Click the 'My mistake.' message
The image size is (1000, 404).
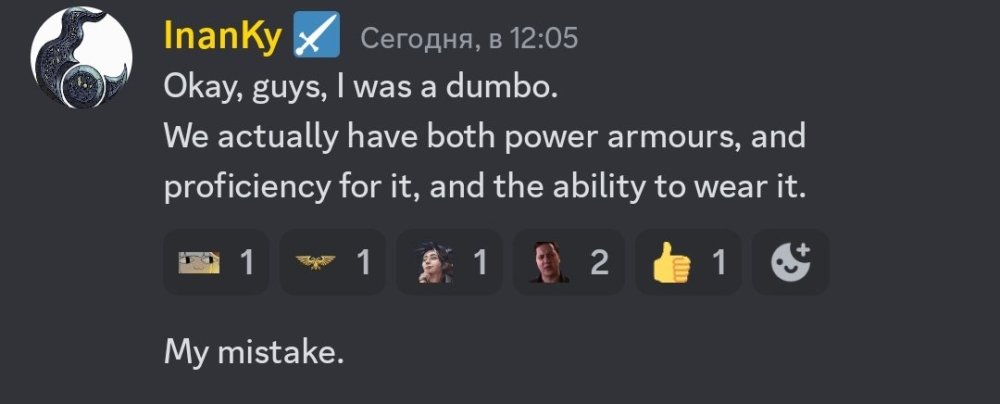pos(254,352)
